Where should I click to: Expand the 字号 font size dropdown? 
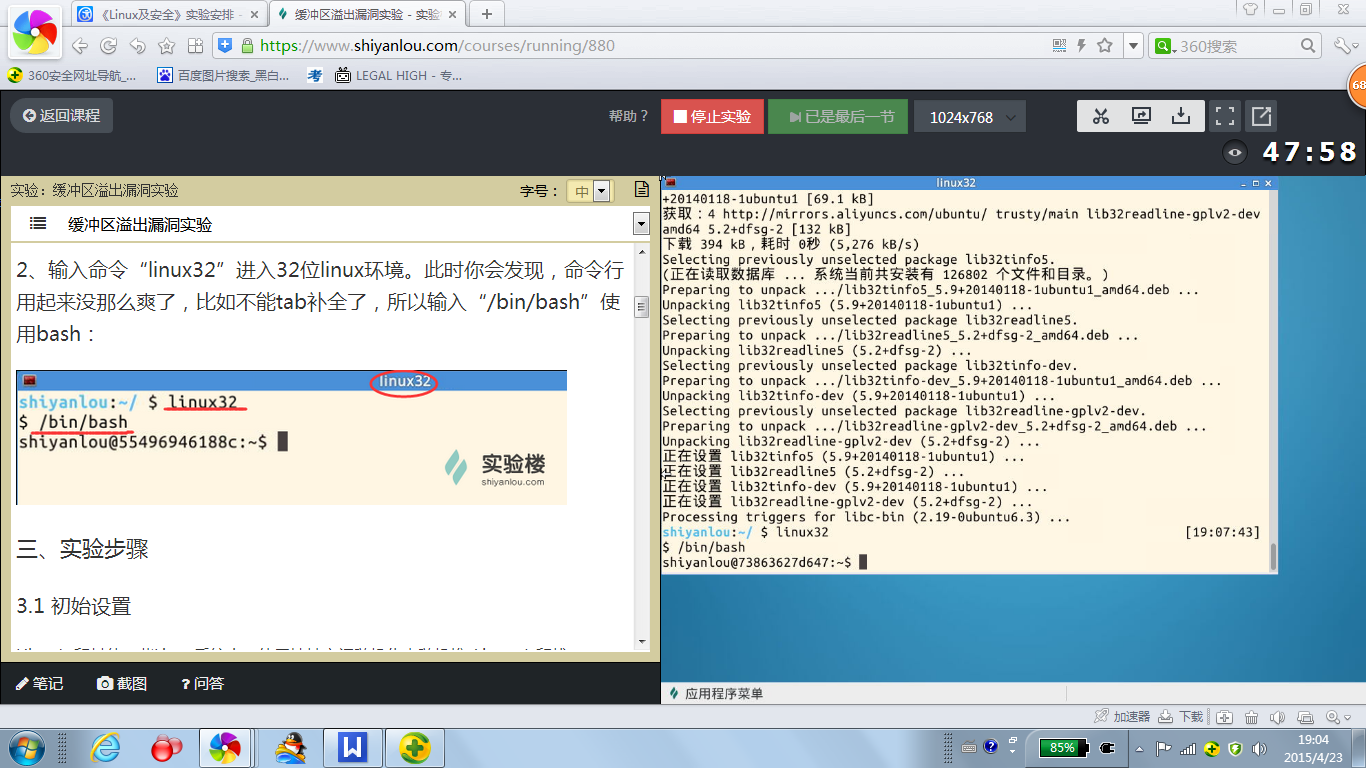tap(601, 191)
